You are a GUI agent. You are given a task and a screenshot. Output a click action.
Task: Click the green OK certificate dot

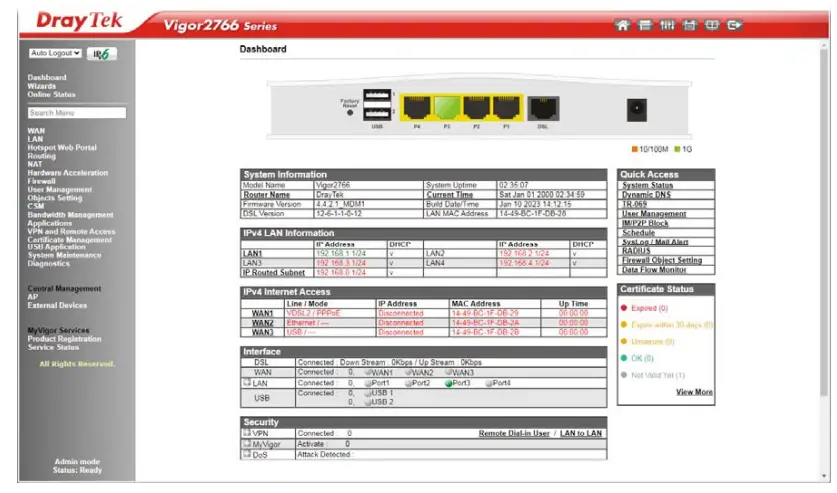click(623, 358)
